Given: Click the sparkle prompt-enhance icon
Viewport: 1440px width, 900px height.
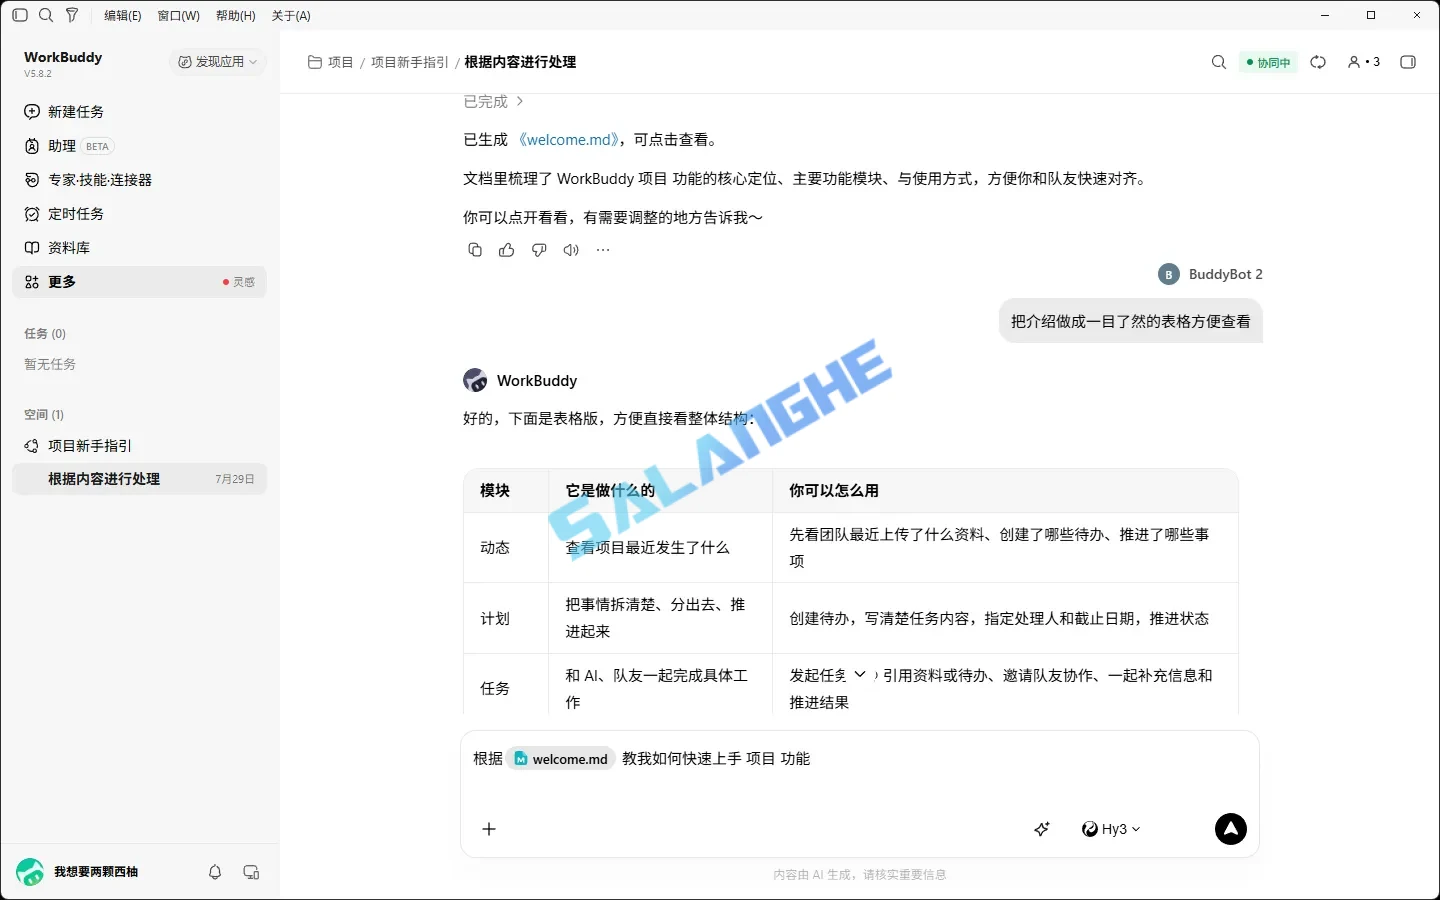Looking at the screenshot, I should (1042, 829).
